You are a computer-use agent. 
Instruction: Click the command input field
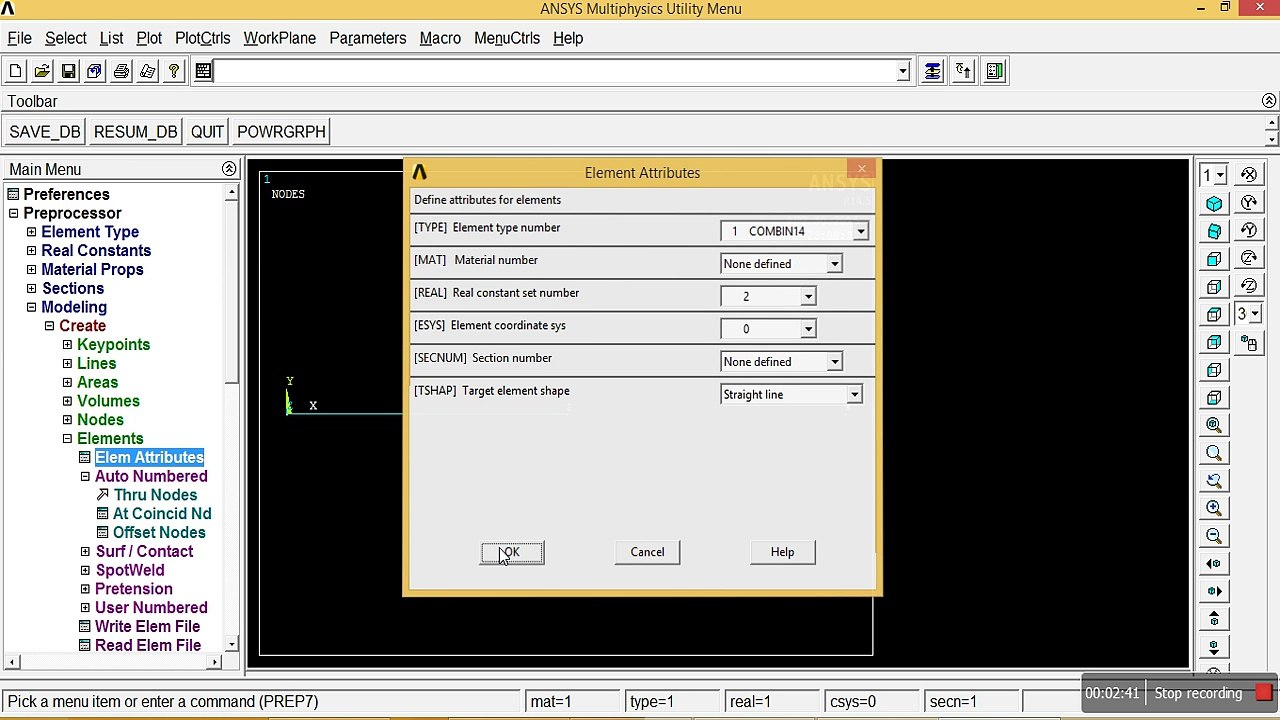554,71
